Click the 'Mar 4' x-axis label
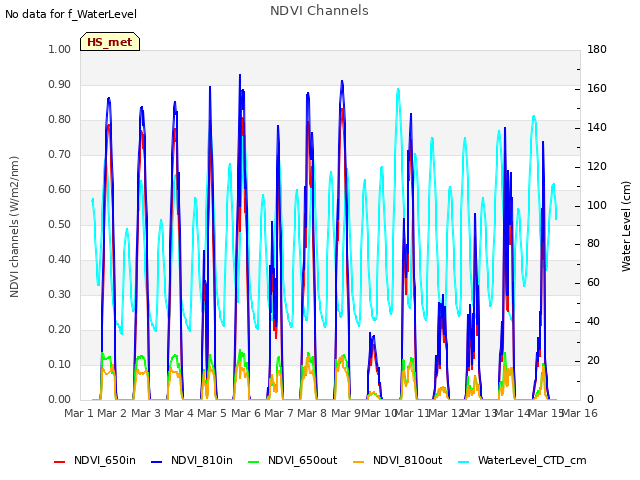The image size is (640, 480). (x=179, y=413)
